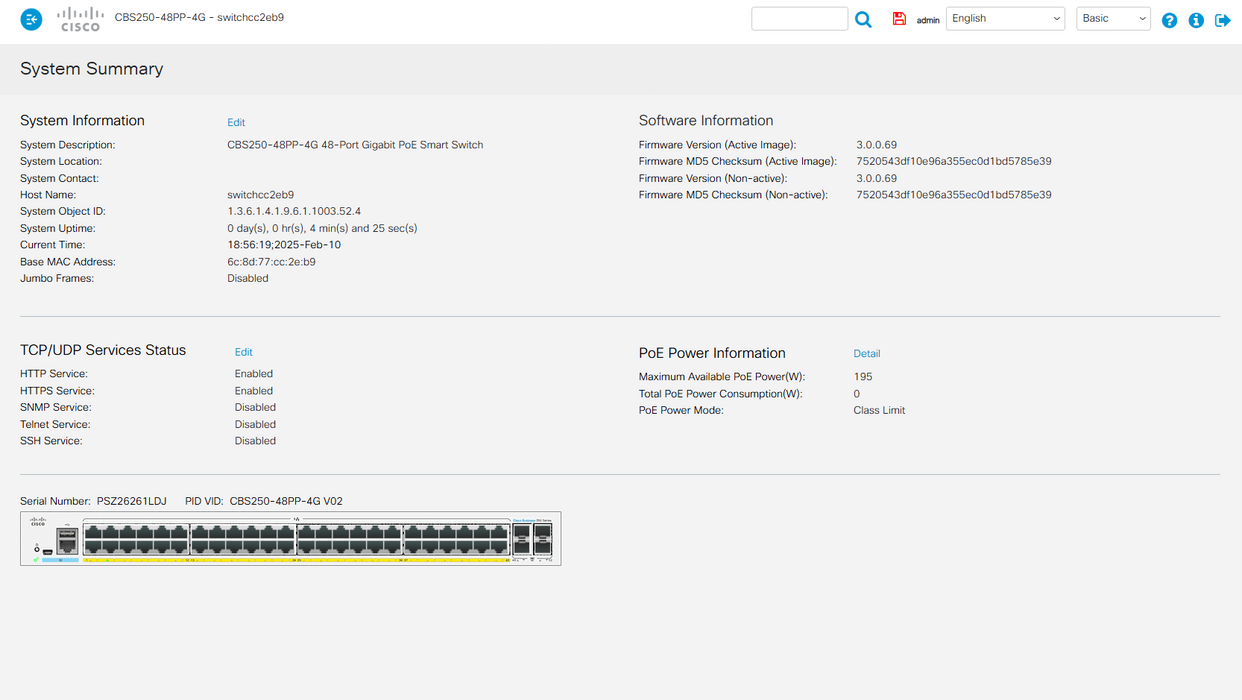Select the SNMP Service Disabled status

(x=255, y=408)
